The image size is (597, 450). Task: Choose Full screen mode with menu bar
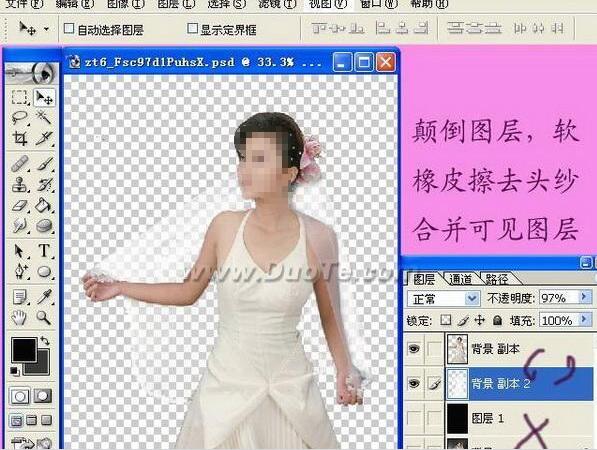pyautogui.click(x=32, y=420)
